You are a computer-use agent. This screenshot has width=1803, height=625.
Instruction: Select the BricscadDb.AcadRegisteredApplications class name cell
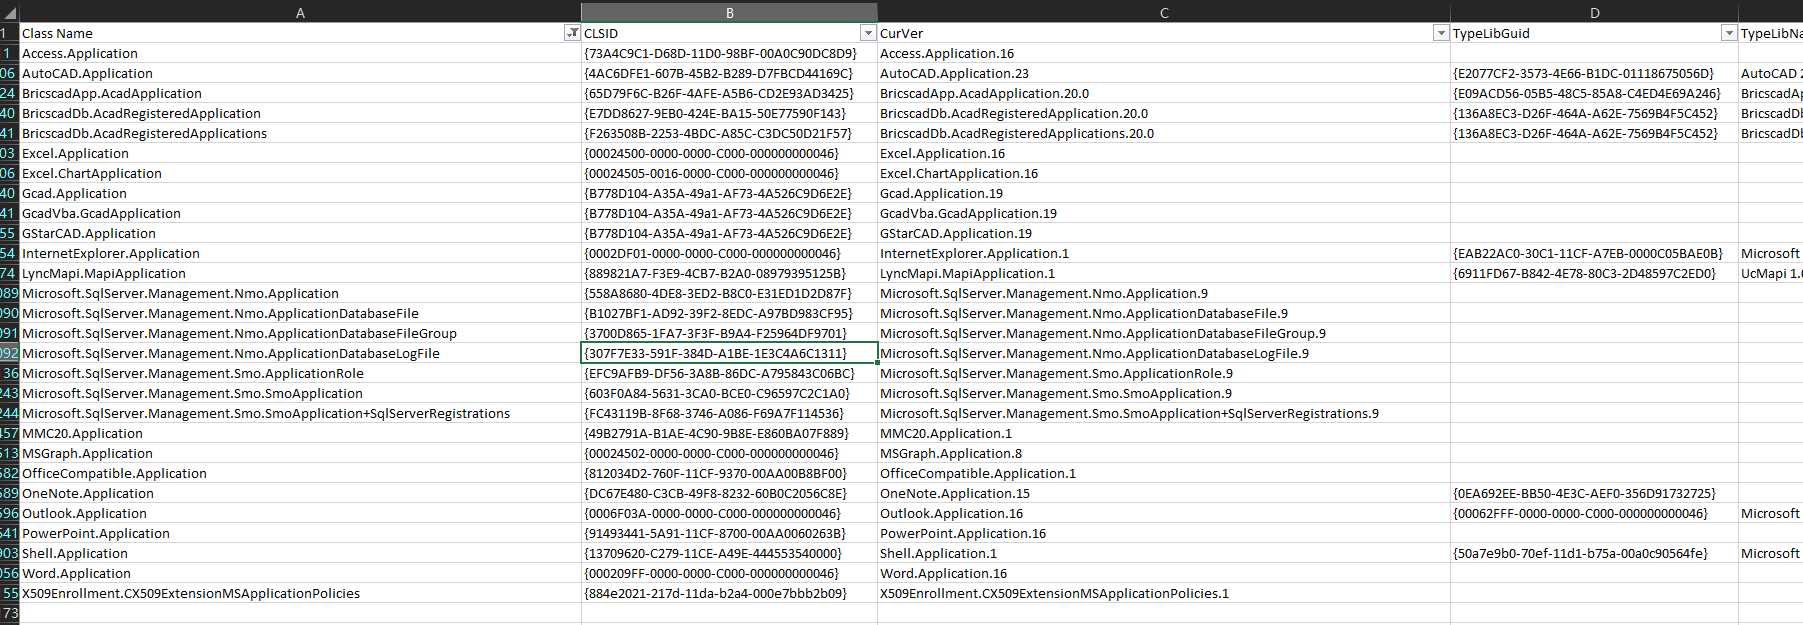coord(300,133)
